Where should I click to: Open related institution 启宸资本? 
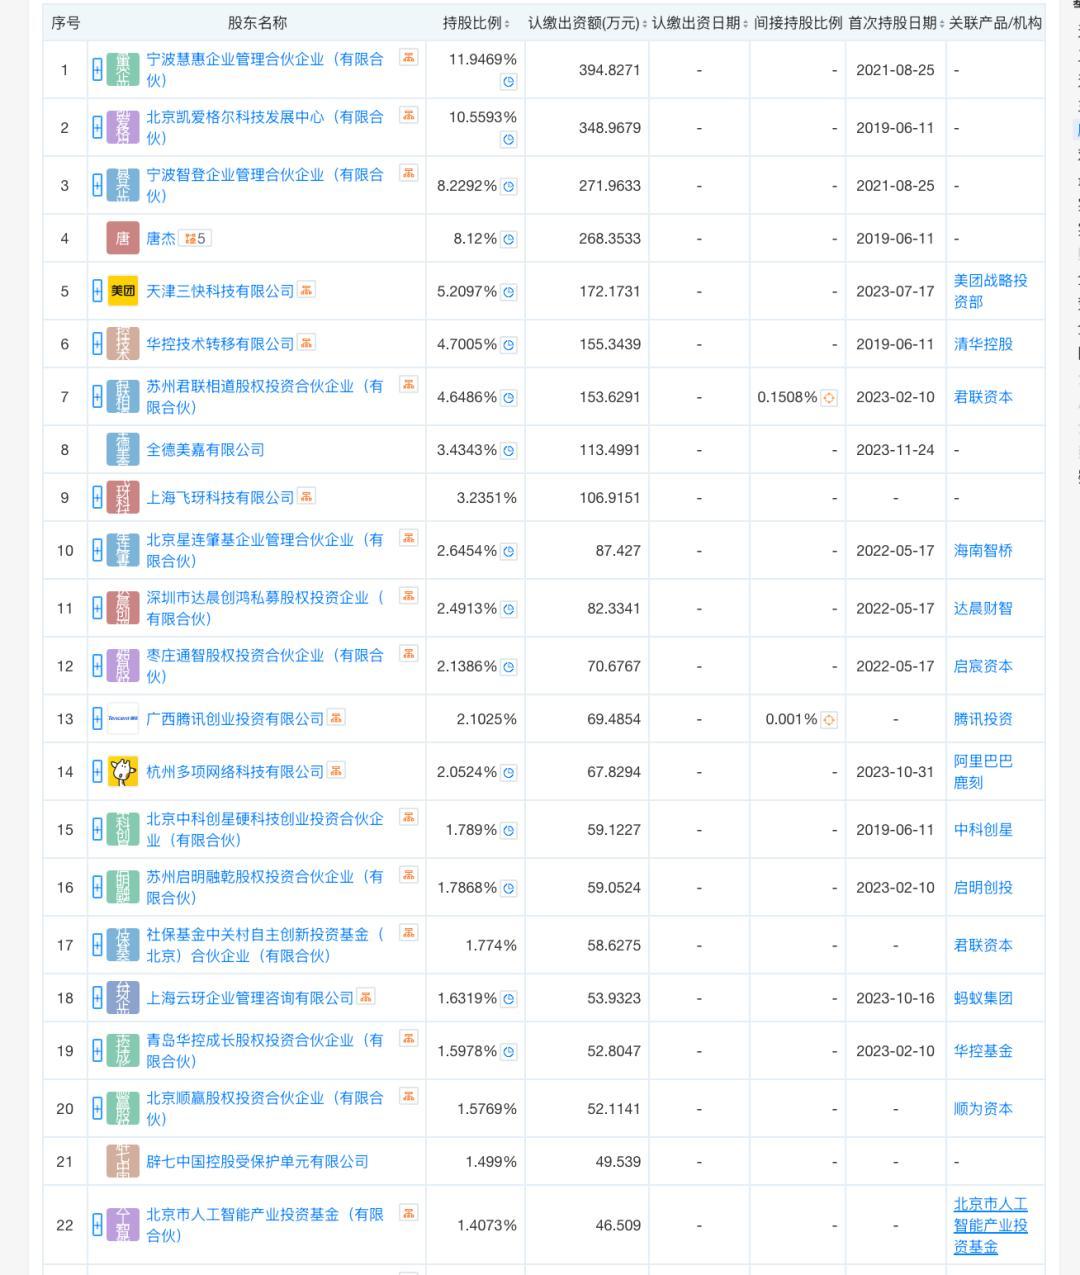(x=983, y=666)
